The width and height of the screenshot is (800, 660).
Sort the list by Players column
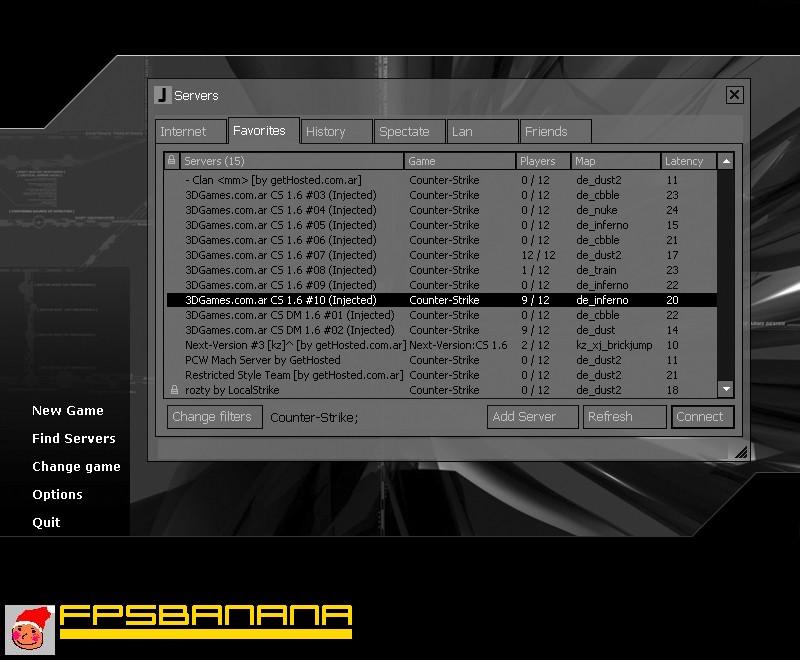pyautogui.click(x=543, y=161)
